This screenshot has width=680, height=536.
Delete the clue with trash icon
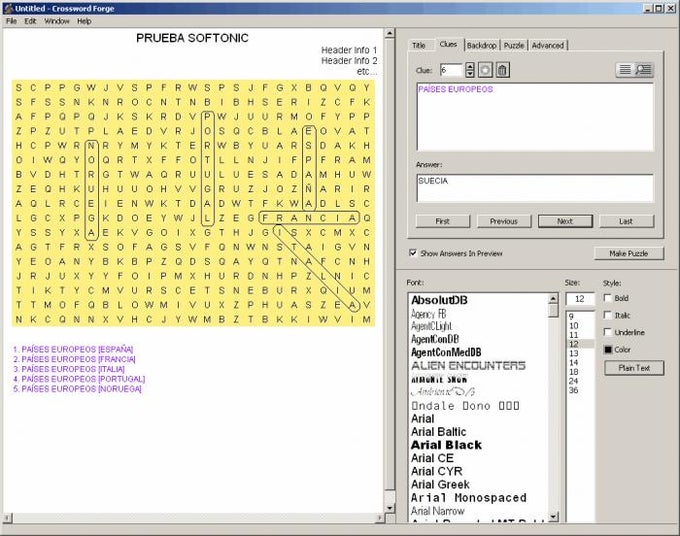(502, 70)
